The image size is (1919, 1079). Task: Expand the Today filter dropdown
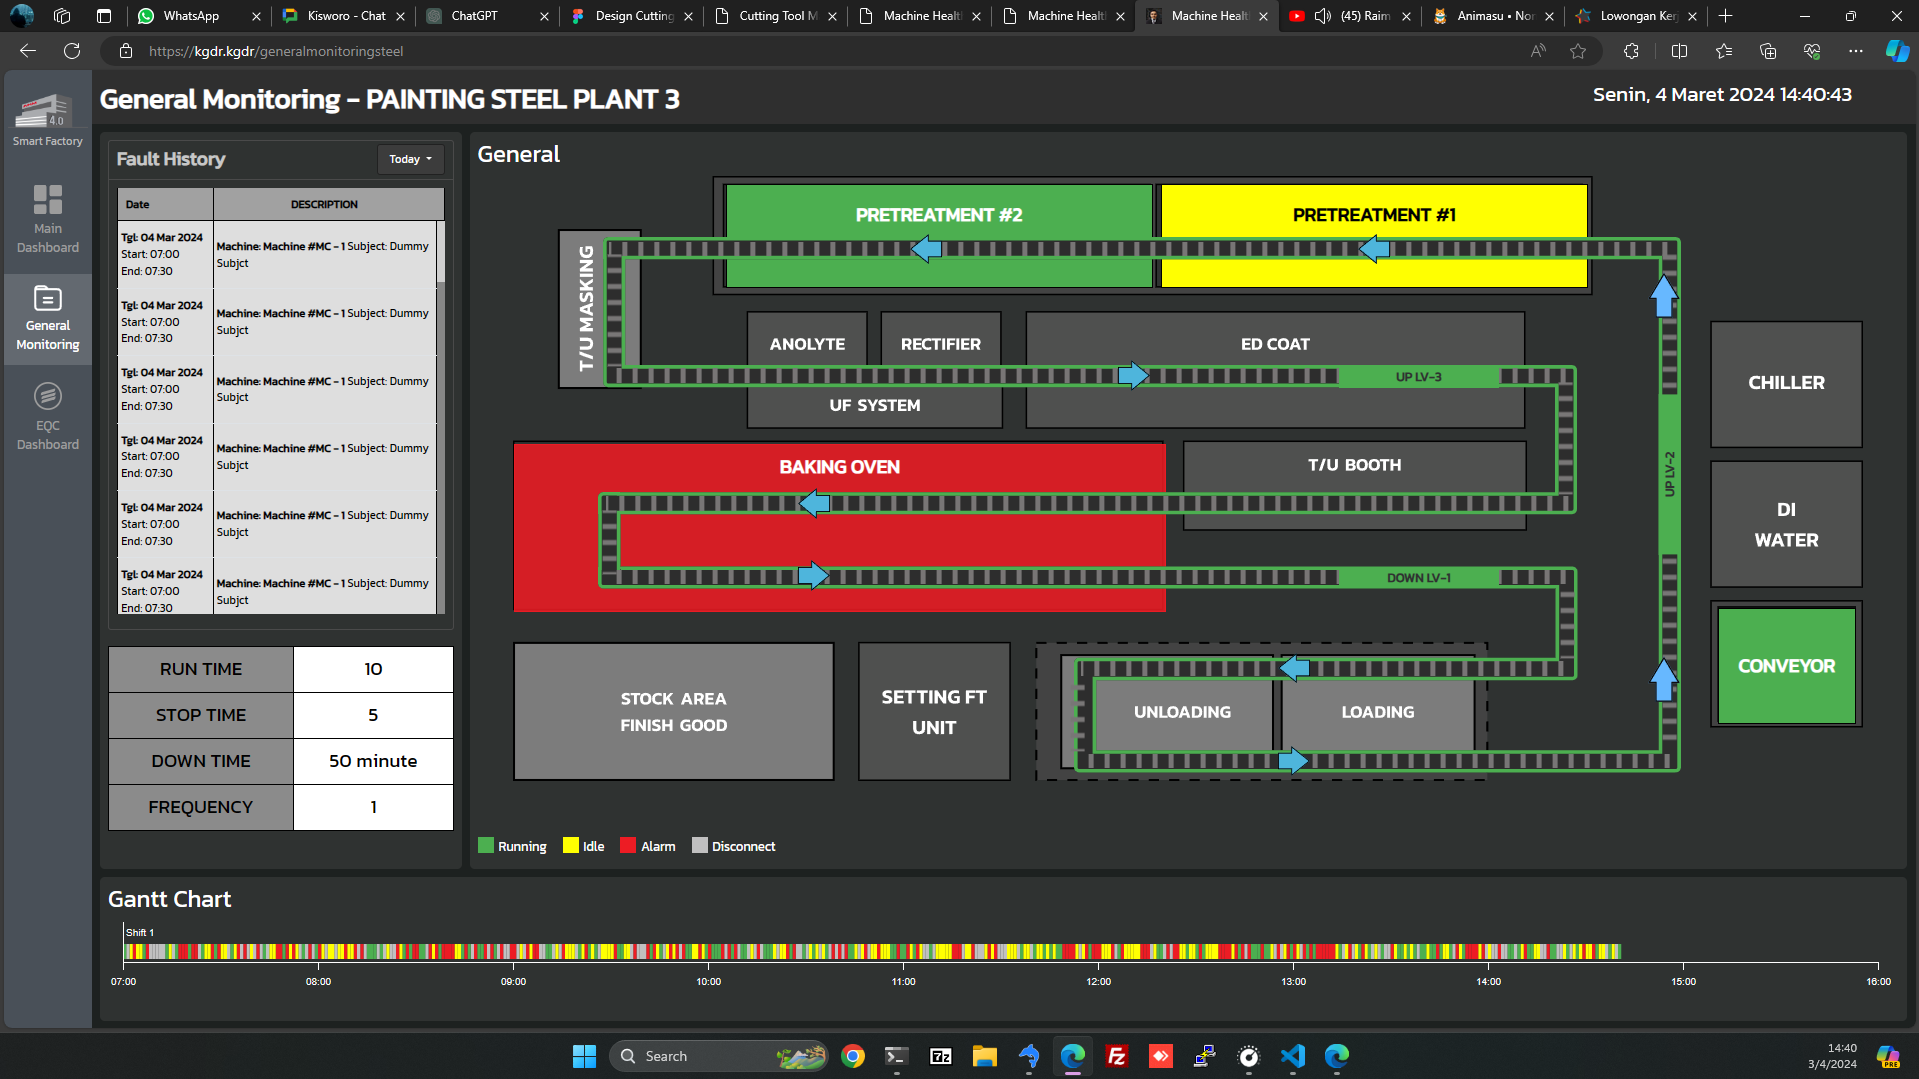(x=410, y=159)
